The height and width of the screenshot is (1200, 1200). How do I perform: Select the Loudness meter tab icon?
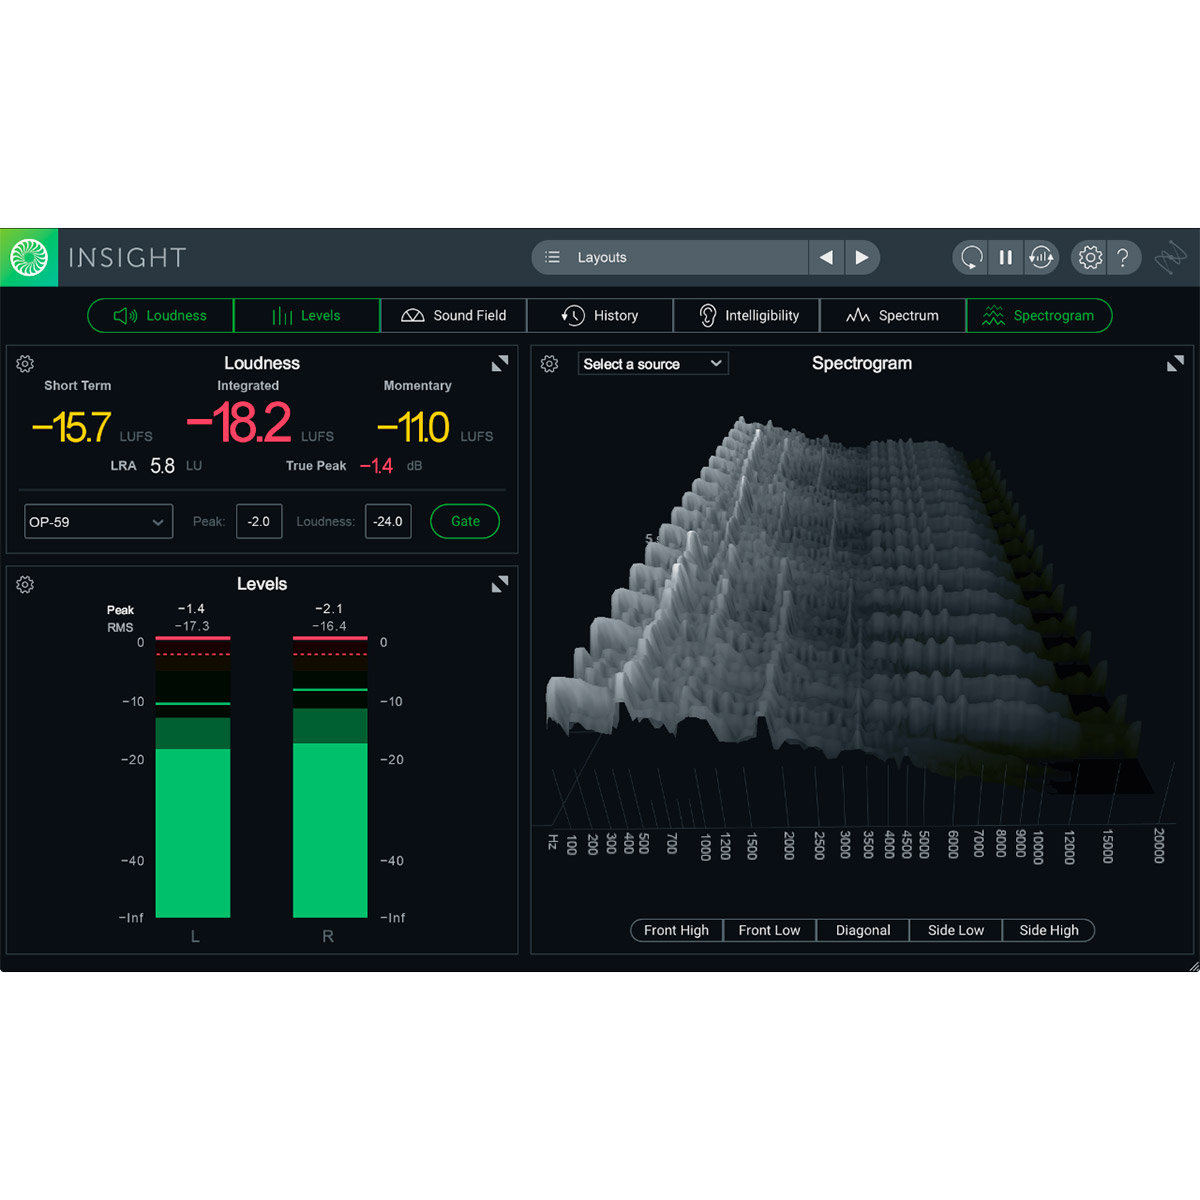(x=124, y=315)
